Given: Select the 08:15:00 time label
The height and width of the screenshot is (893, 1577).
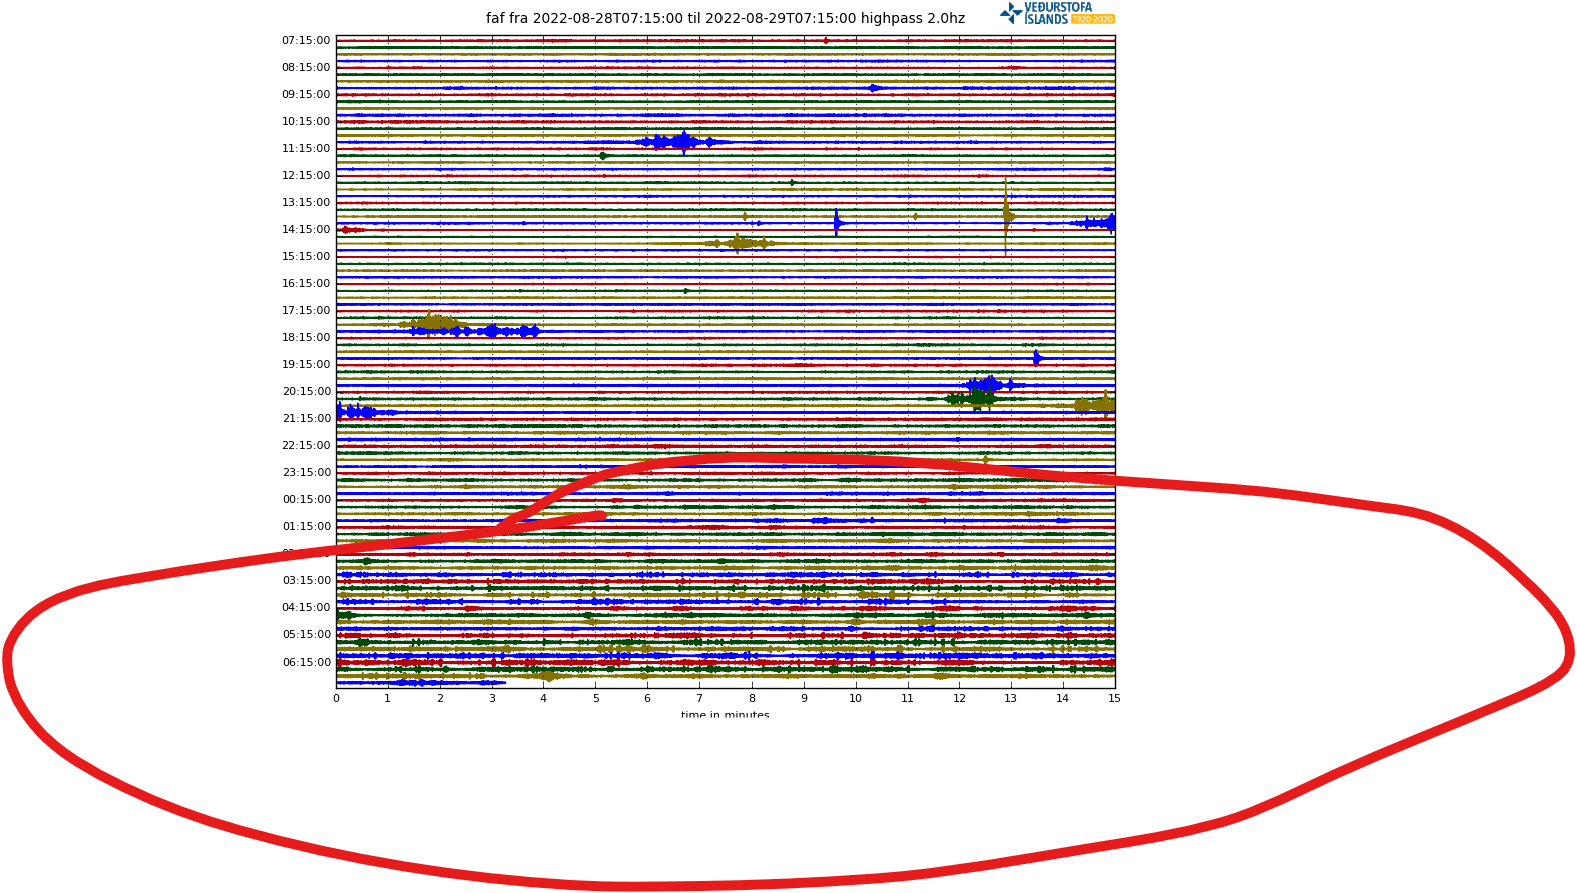Looking at the screenshot, I should point(306,68).
